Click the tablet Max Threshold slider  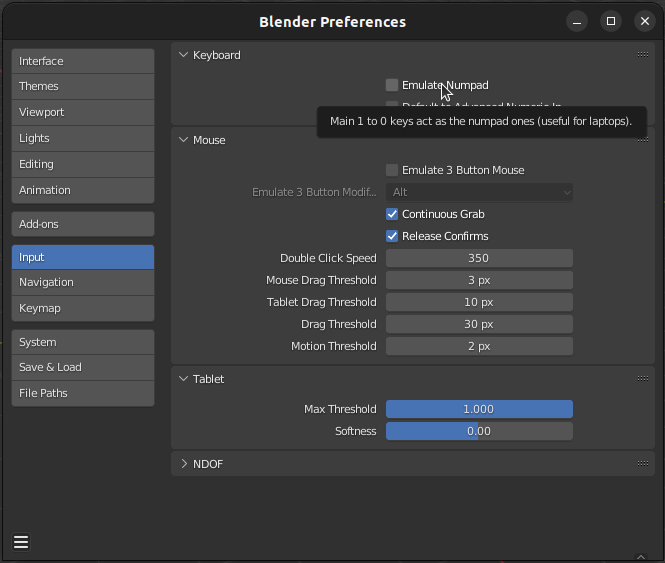pos(479,409)
